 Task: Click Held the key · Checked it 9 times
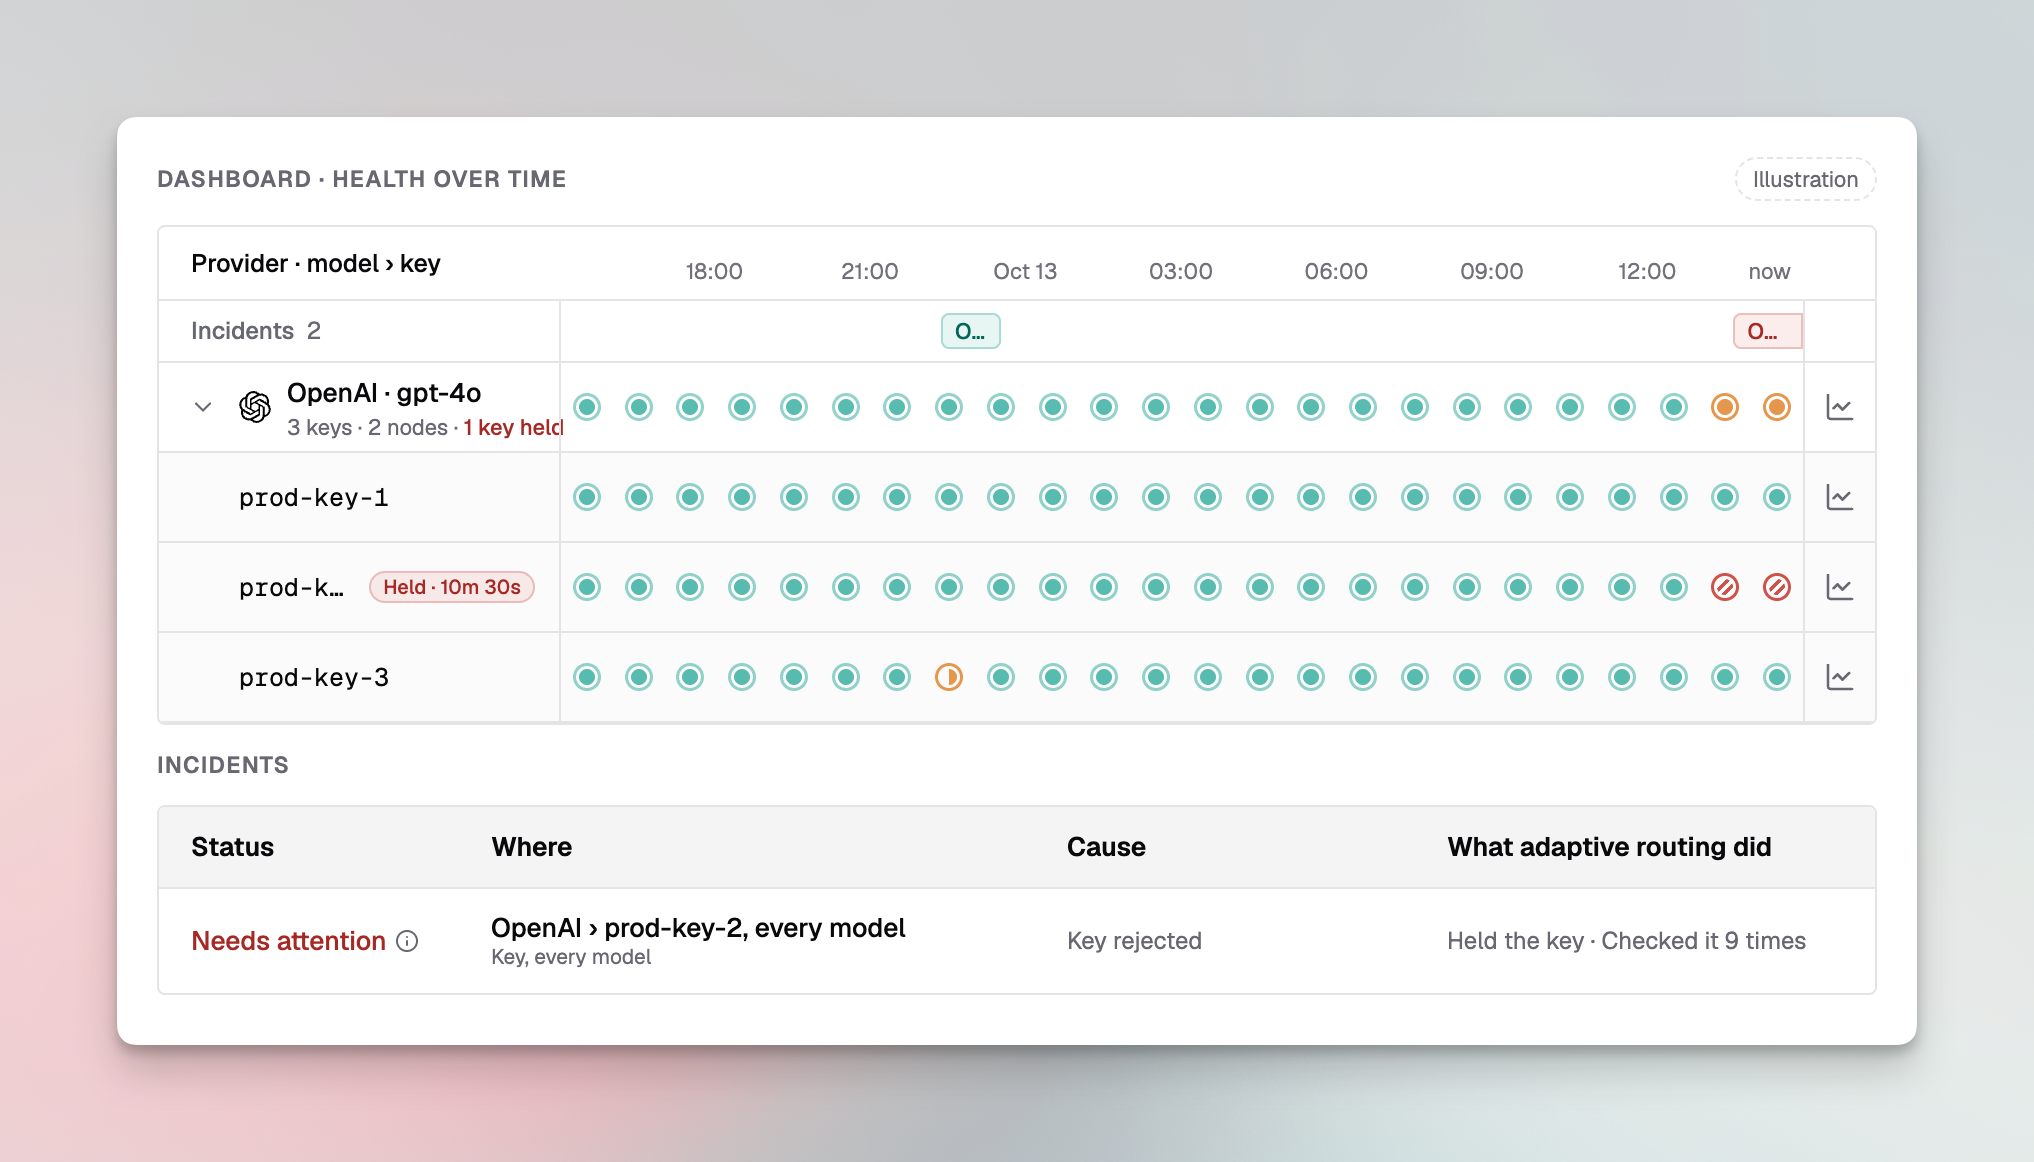click(1626, 941)
